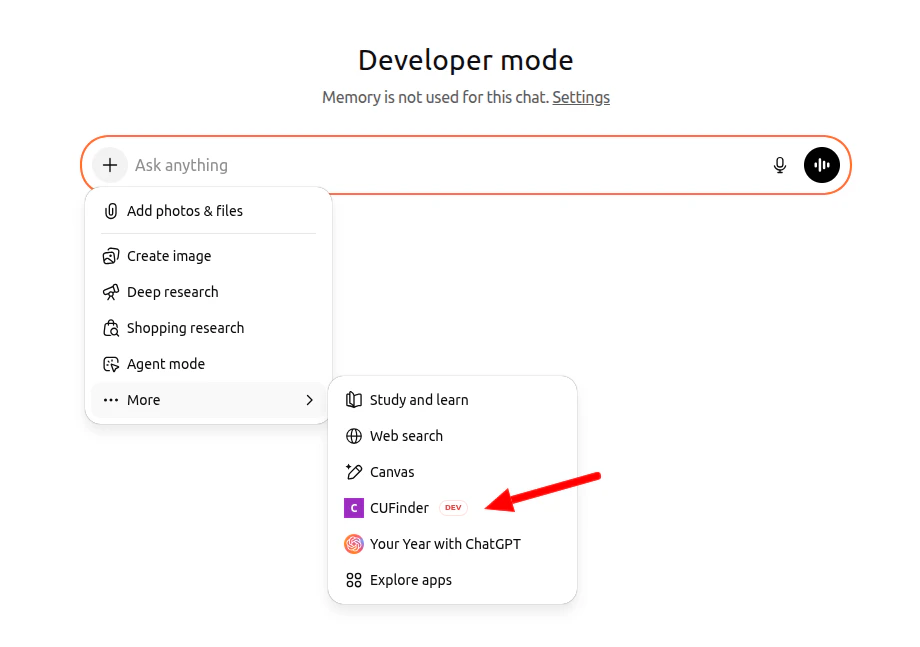Select Web search in submenu
This screenshot has width=920, height=647.
[452, 436]
